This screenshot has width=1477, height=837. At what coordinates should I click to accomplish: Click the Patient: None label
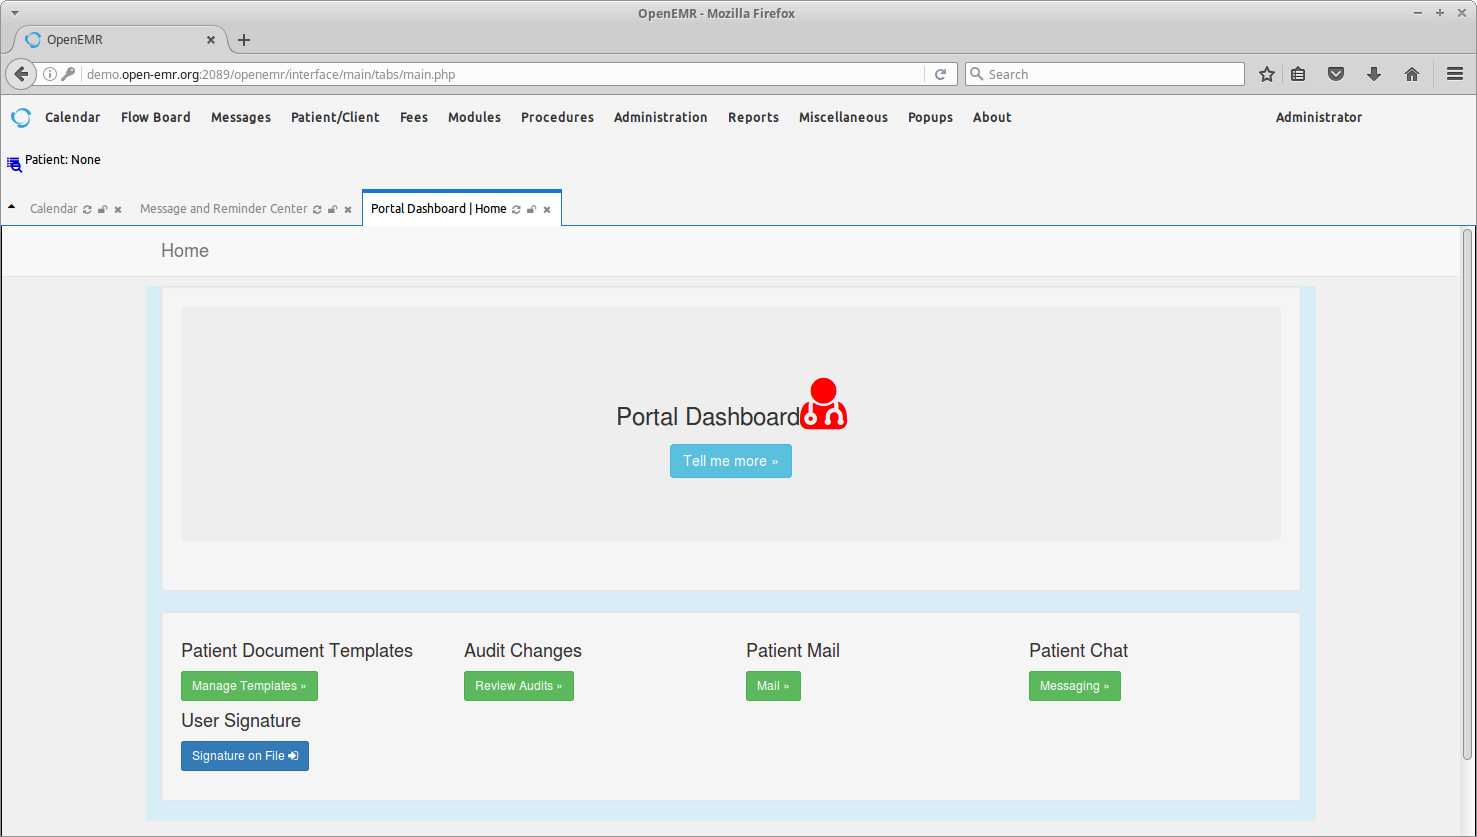click(63, 160)
